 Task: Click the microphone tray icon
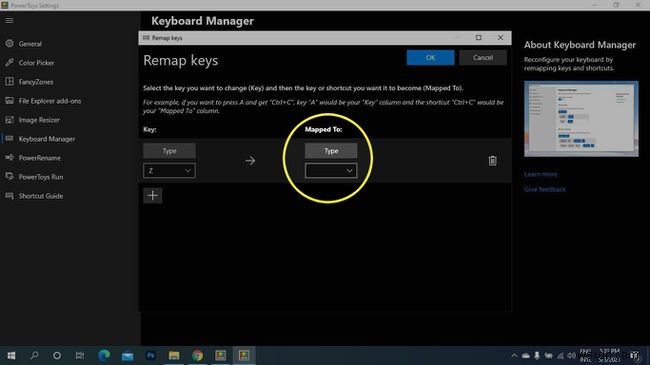[537, 355]
